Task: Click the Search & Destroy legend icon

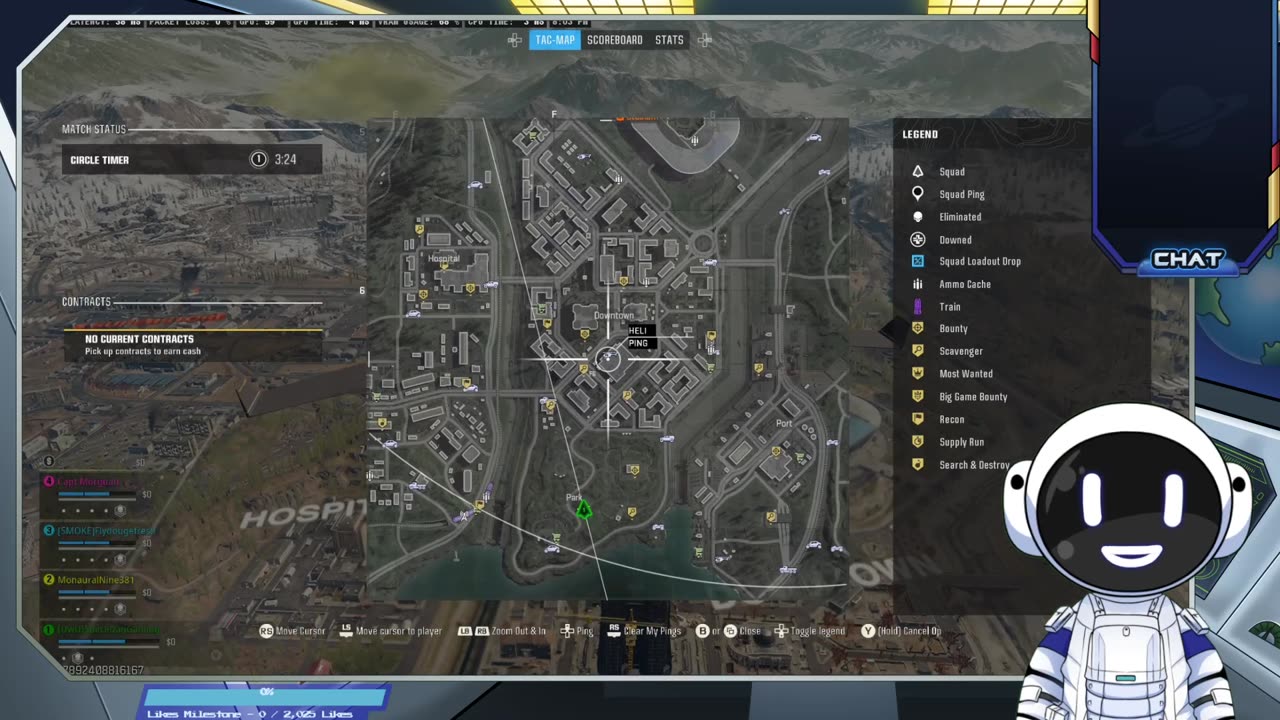Action: [x=917, y=465]
